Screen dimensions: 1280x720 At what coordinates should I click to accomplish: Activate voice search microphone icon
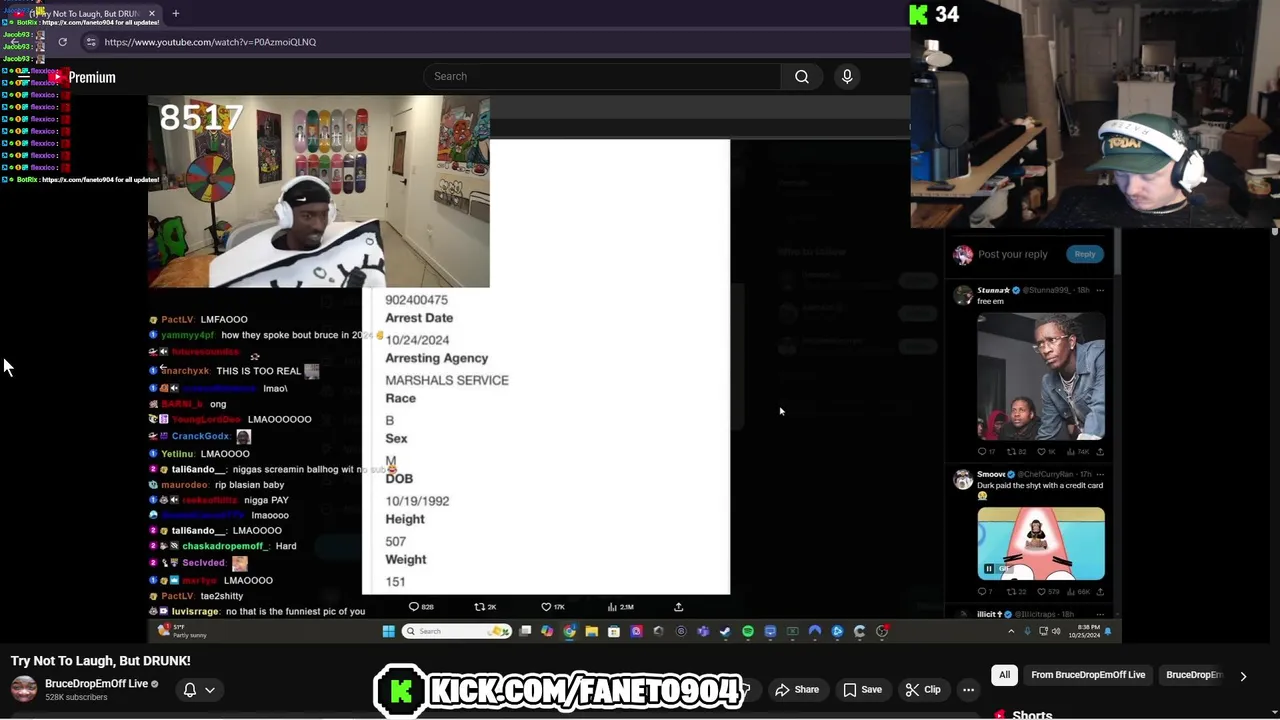pos(847,76)
